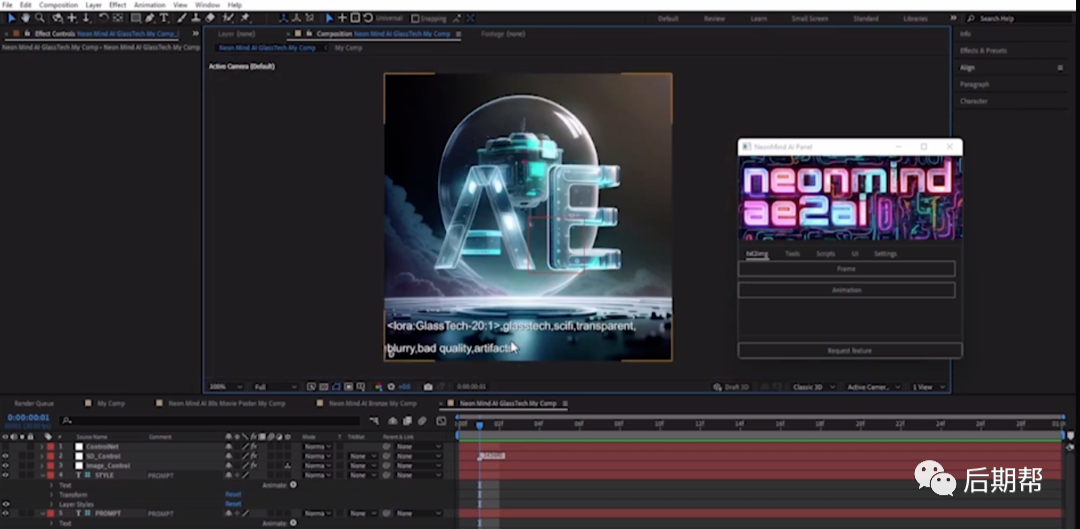This screenshot has height=529, width=1080.
Task: Toggle effects fx switch on SD_Control layer
Action: (x=253, y=456)
